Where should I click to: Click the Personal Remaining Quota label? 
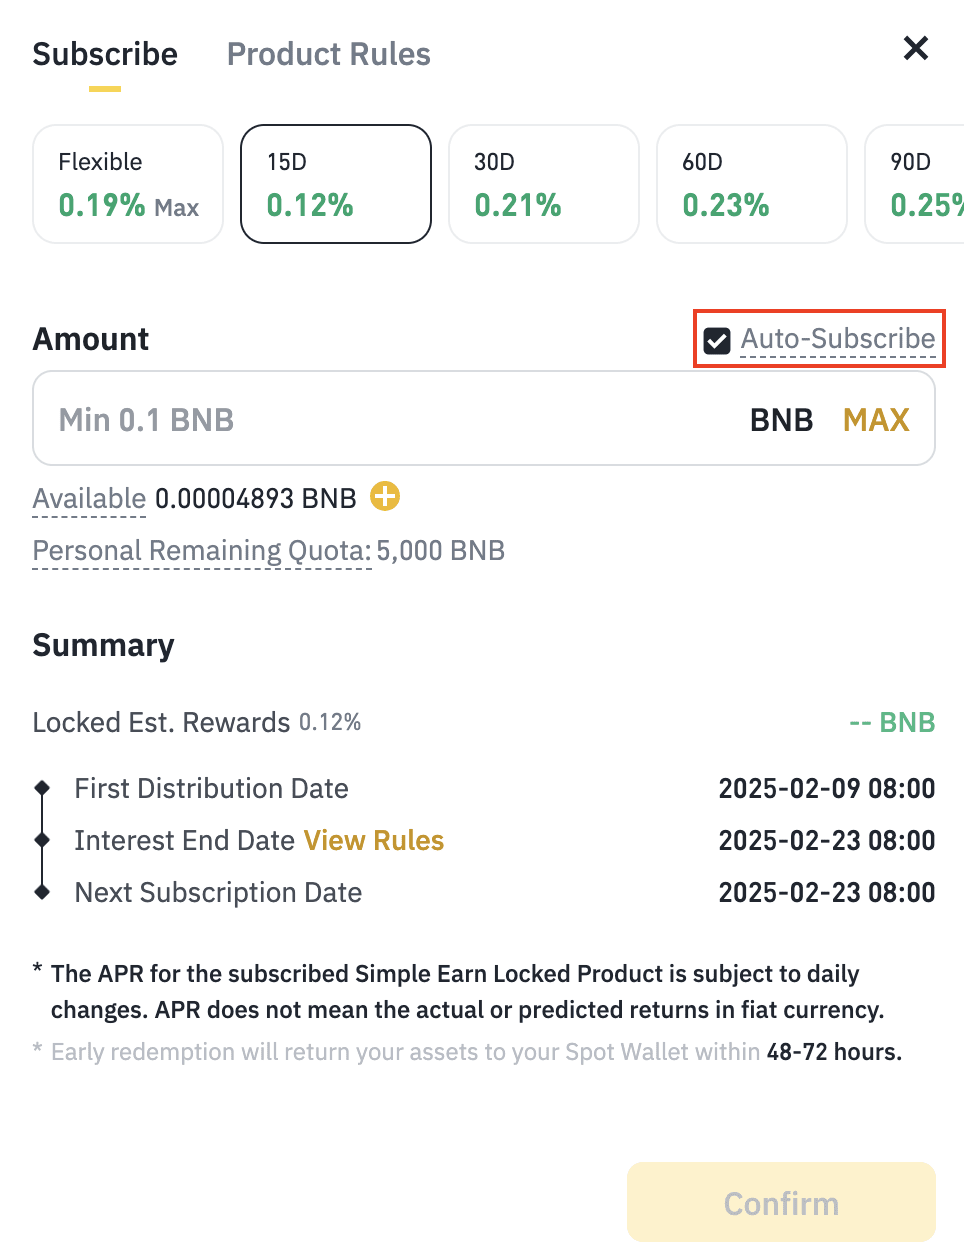[202, 551]
